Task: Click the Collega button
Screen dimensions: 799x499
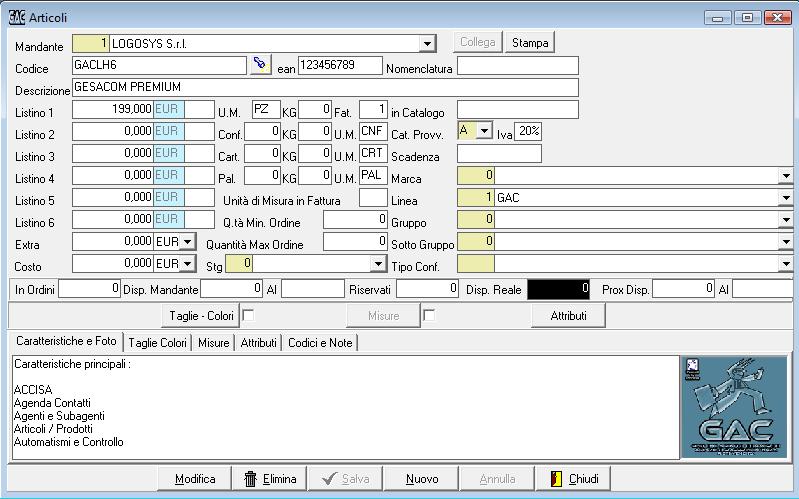Action: [x=477, y=42]
